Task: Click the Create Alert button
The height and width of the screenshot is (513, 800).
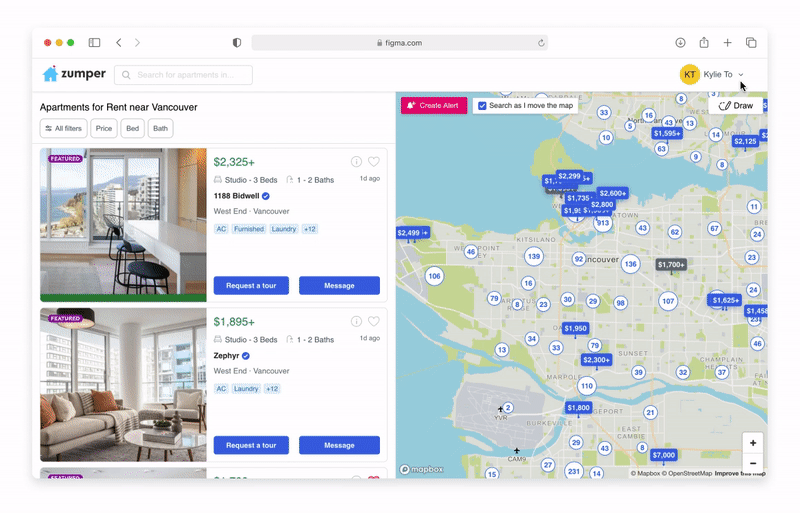Action: [x=434, y=106]
